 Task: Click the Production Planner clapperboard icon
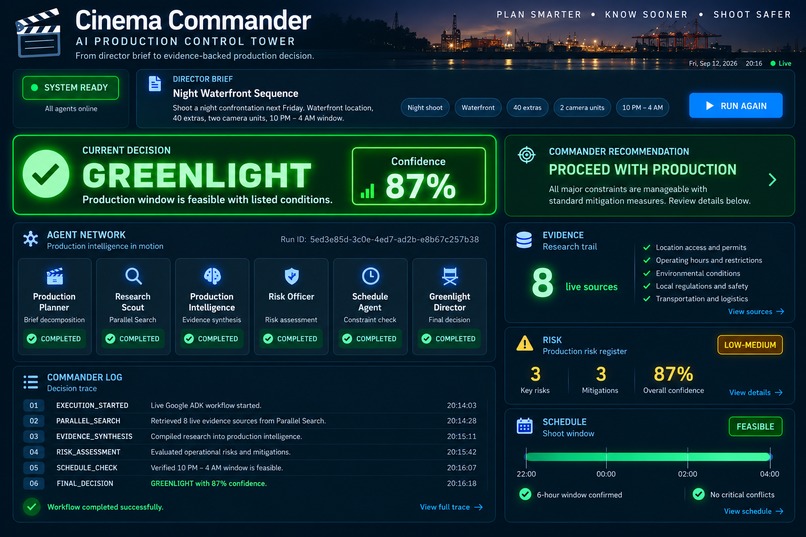(x=54, y=276)
